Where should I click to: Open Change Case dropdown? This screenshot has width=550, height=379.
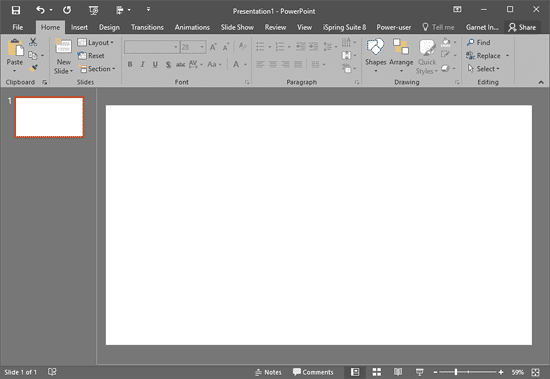214,65
